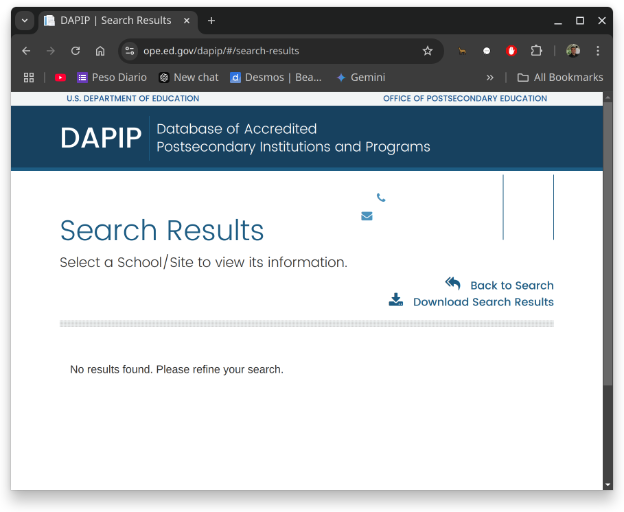Go back using browser back arrow
Viewport: 624px width, 512px height.
pos(26,51)
